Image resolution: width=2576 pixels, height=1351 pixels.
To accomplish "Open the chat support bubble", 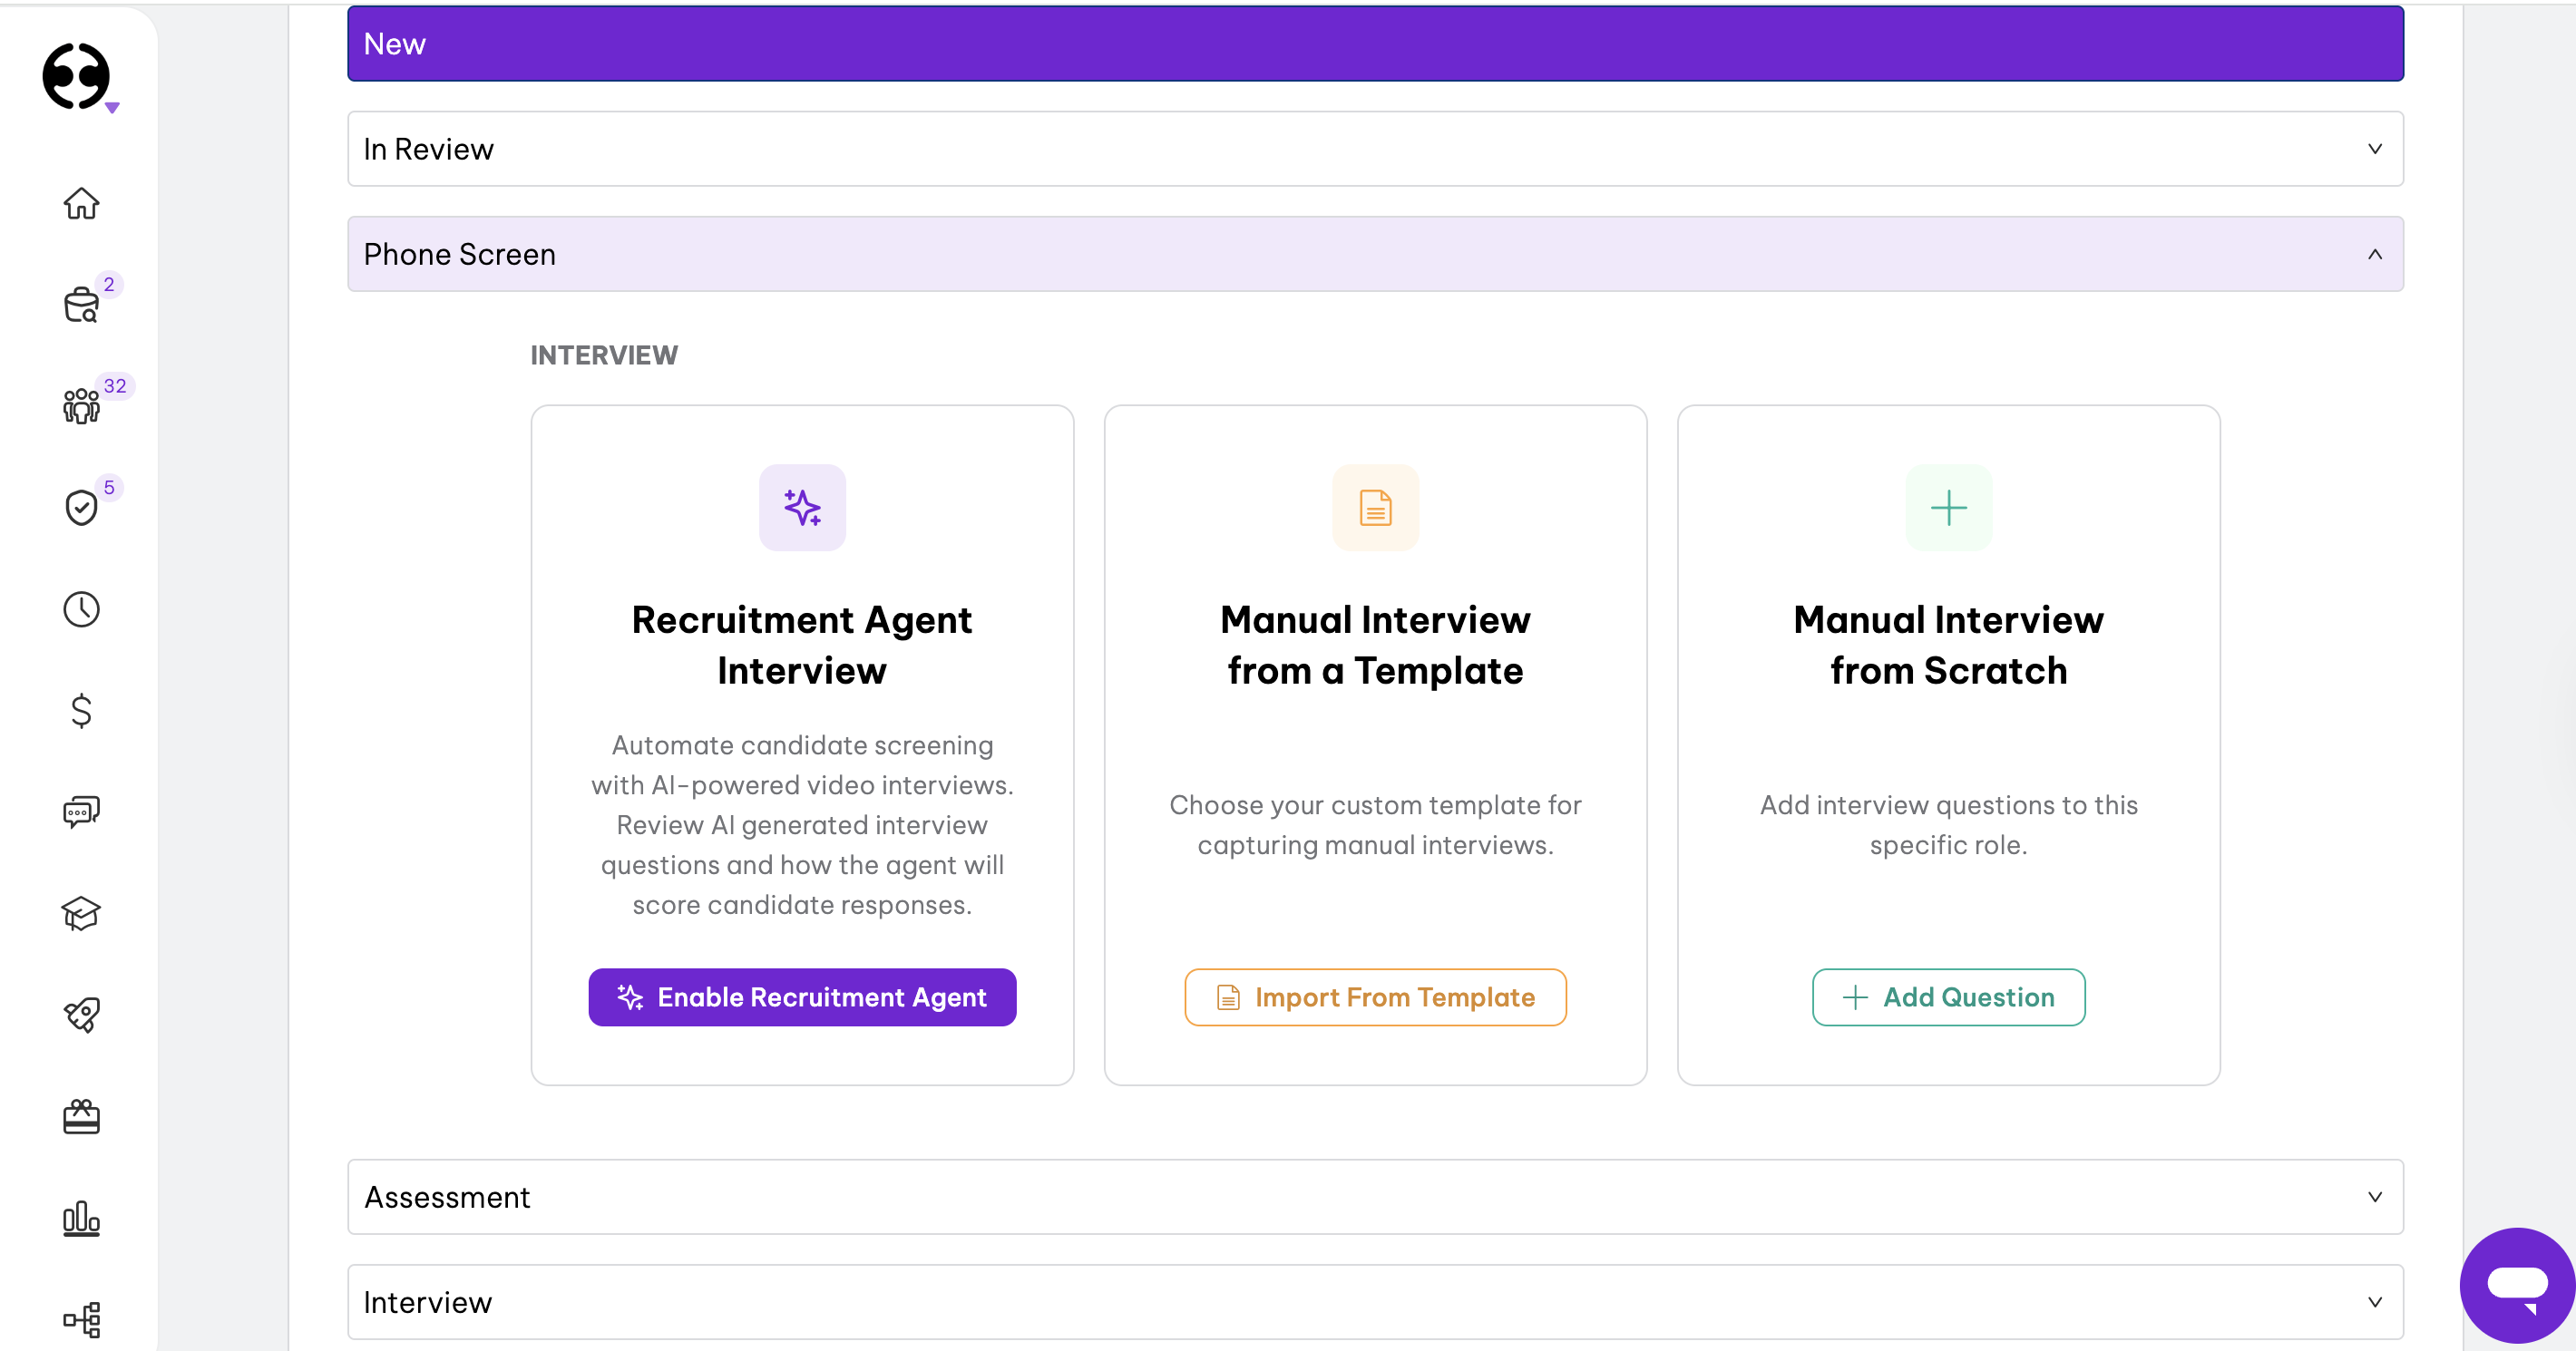I will pos(2516,1284).
